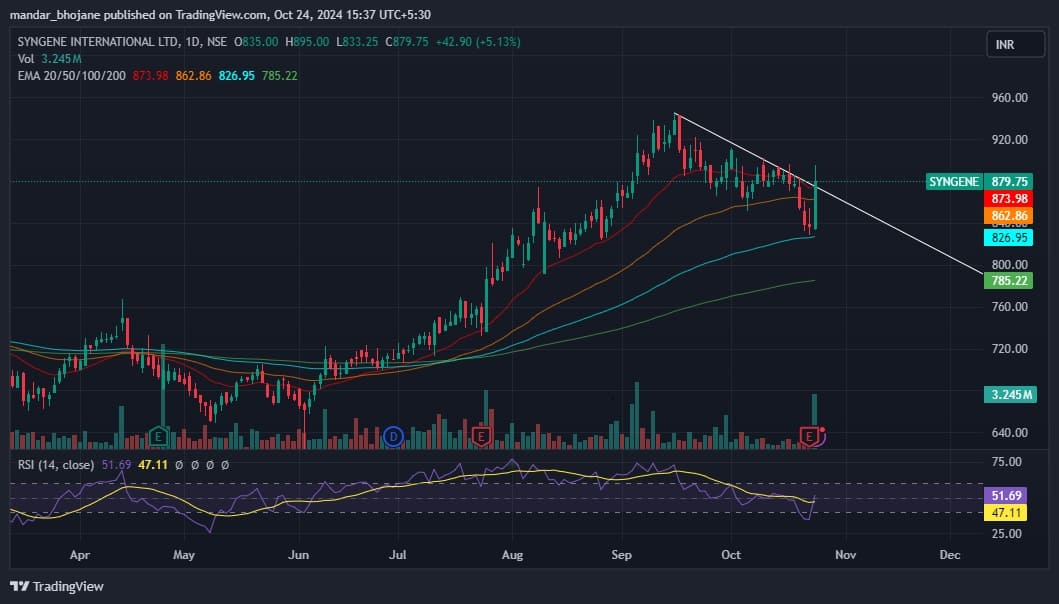Select the RSI (14, close) indicator legend
The height and width of the screenshot is (604, 1059).
(x=56, y=465)
